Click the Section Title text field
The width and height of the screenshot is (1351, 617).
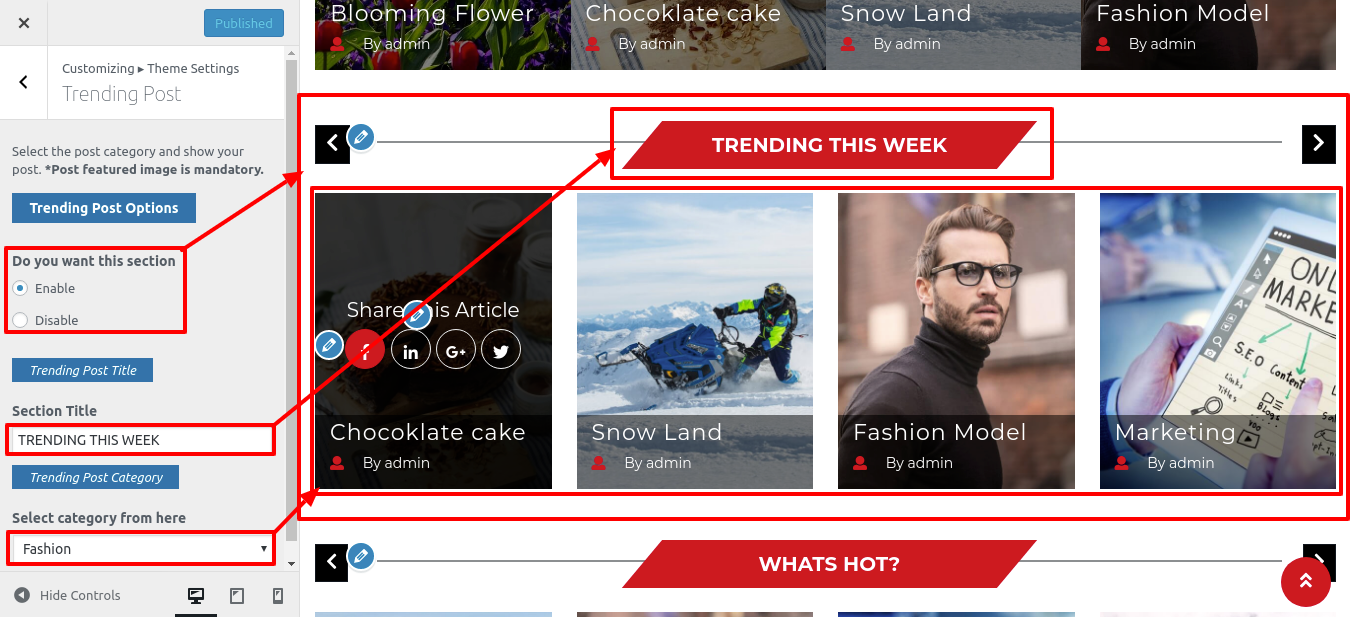[x=141, y=440]
